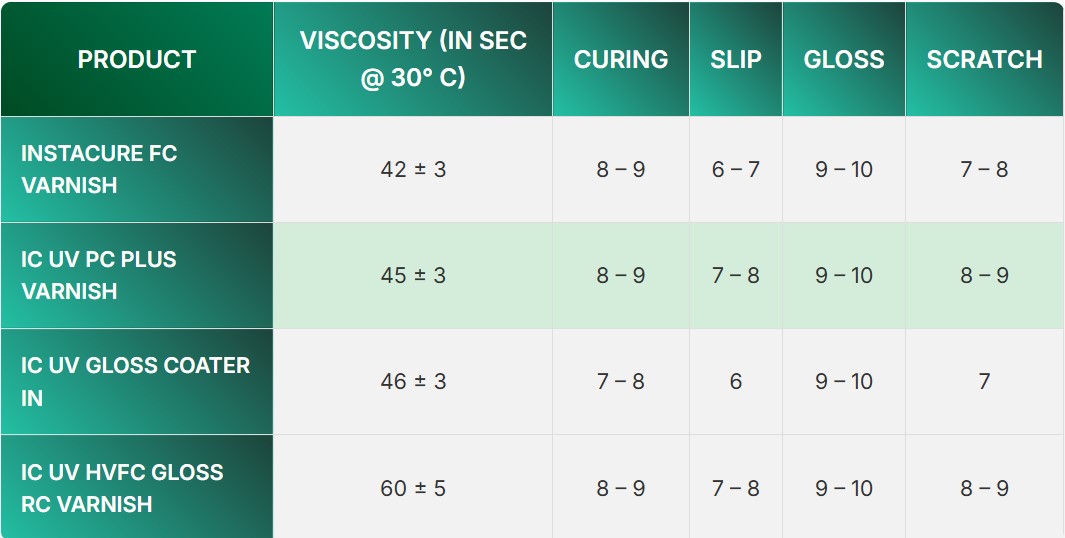Select the CURING column header
This screenshot has width=1065, height=538.
(621, 59)
